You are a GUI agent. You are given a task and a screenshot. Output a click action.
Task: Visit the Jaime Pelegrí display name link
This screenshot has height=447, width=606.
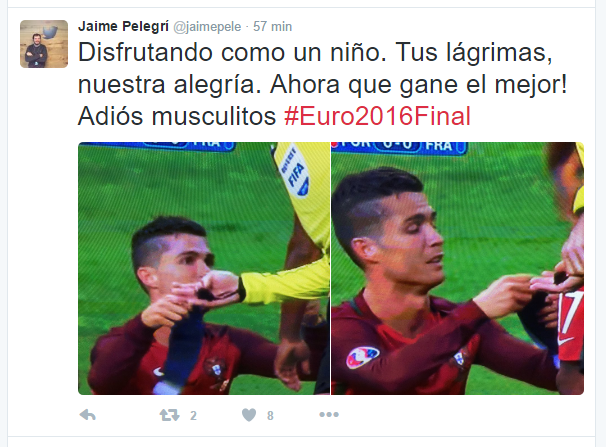(x=123, y=26)
